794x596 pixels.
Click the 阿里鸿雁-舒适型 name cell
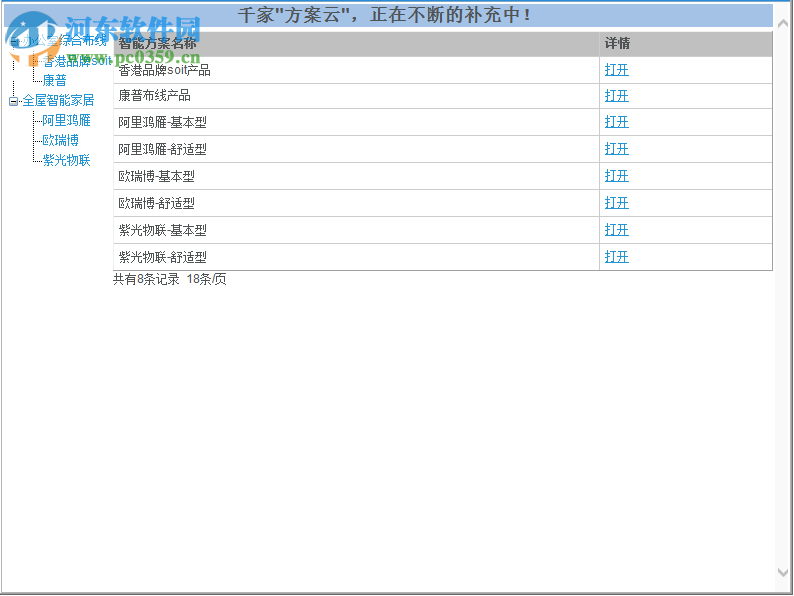click(356, 149)
